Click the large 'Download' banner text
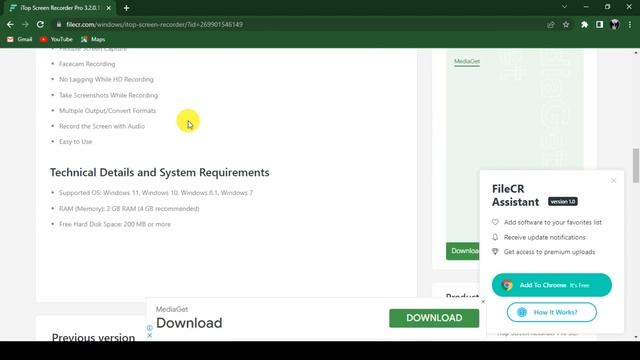 [189, 323]
